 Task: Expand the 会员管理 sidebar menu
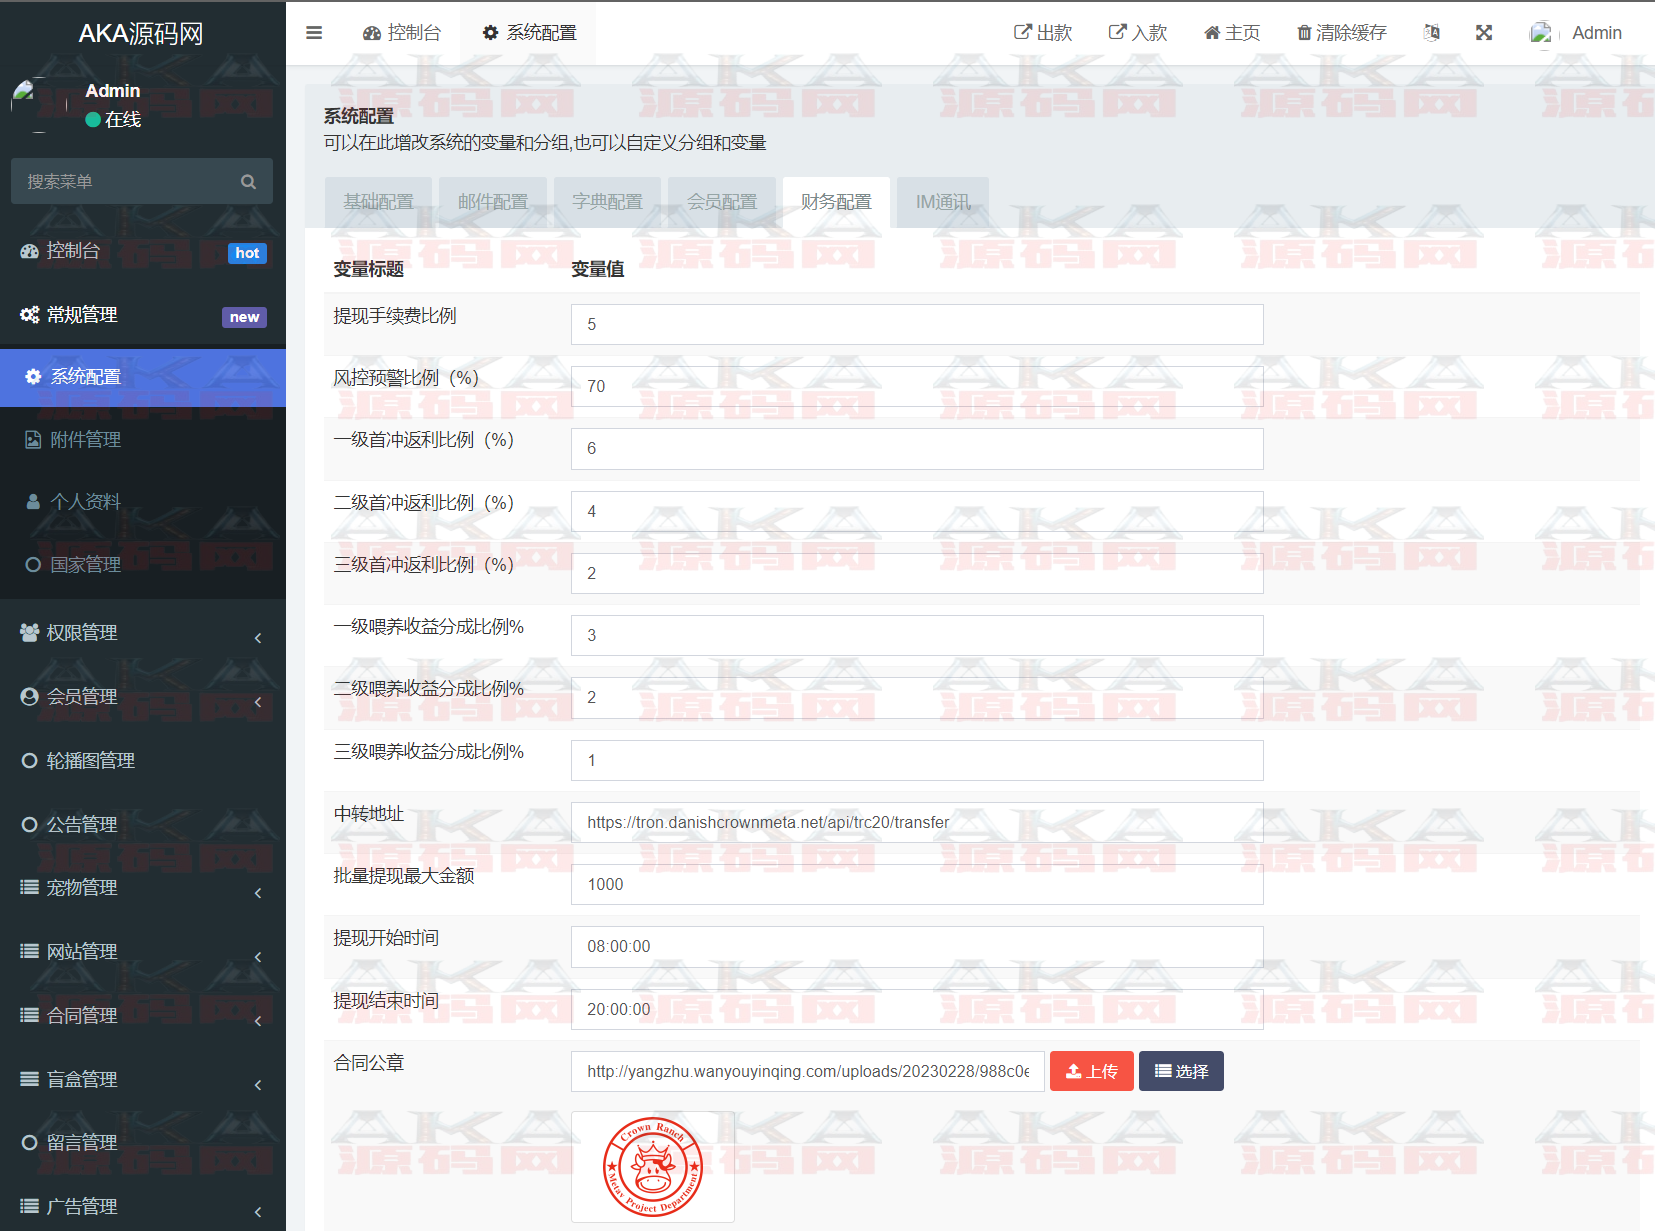coord(142,697)
